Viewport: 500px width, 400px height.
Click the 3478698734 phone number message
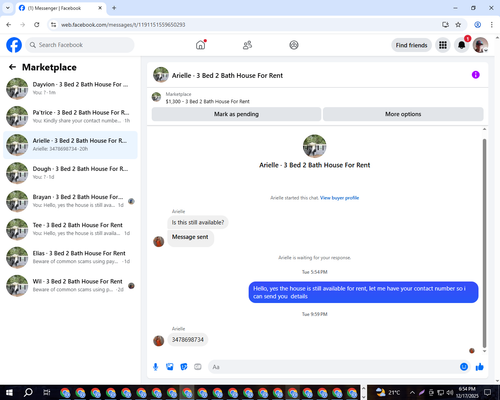click(188, 340)
